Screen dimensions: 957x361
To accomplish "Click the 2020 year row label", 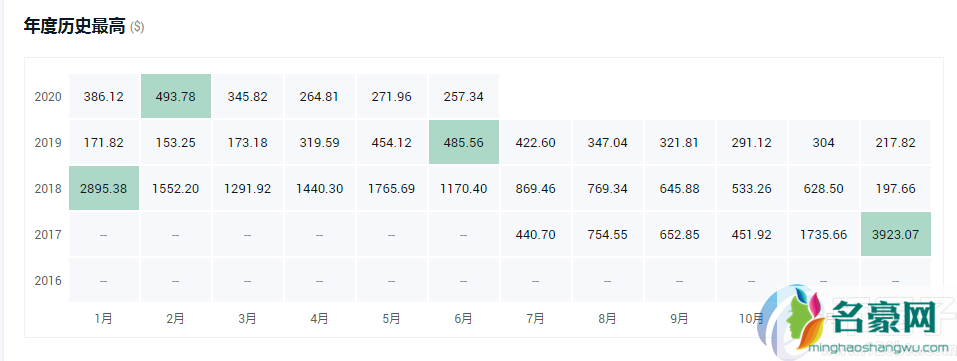I will [48, 97].
